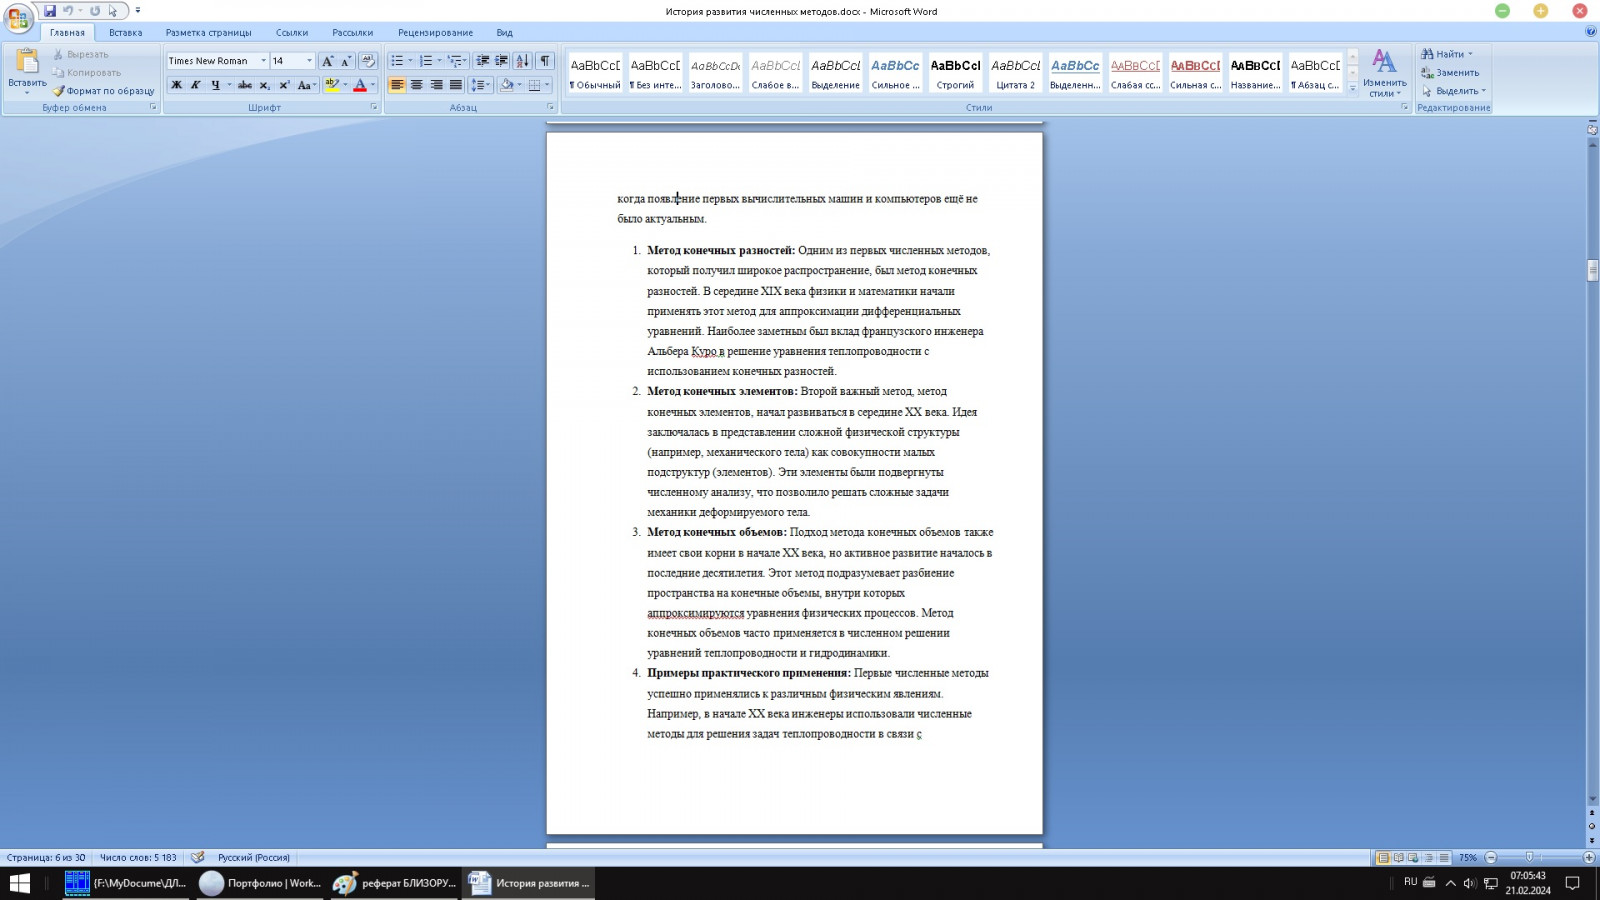Apply red font color
Screen dimensions: 1600x900
(360, 85)
